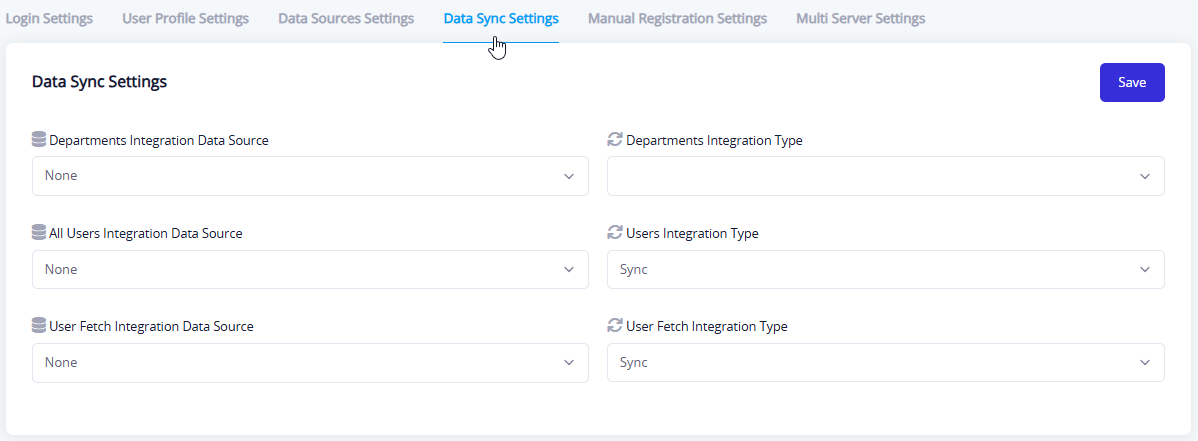
Task: Click chevron arrow of User Fetch Integration Data Source
Action: pos(569,363)
